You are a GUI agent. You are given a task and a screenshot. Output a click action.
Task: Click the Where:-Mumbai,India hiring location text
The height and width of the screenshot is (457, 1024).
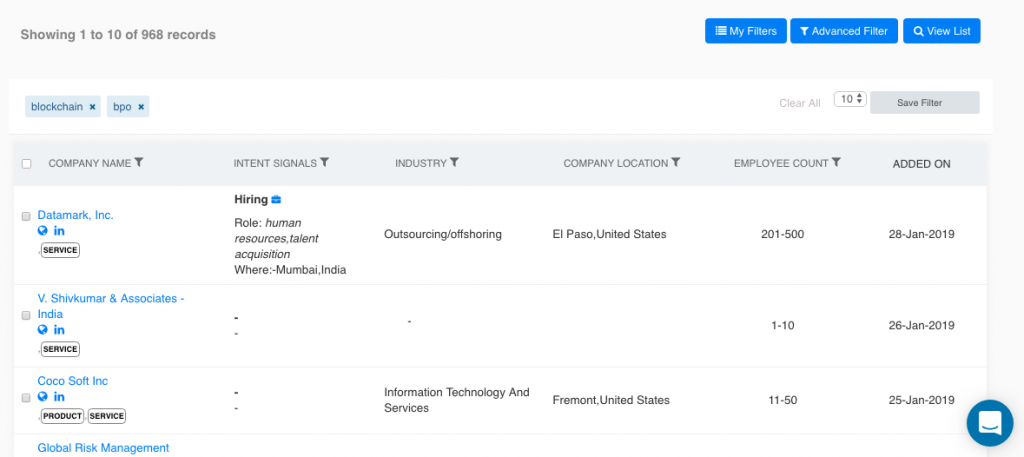pyautogui.click(x=290, y=270)
